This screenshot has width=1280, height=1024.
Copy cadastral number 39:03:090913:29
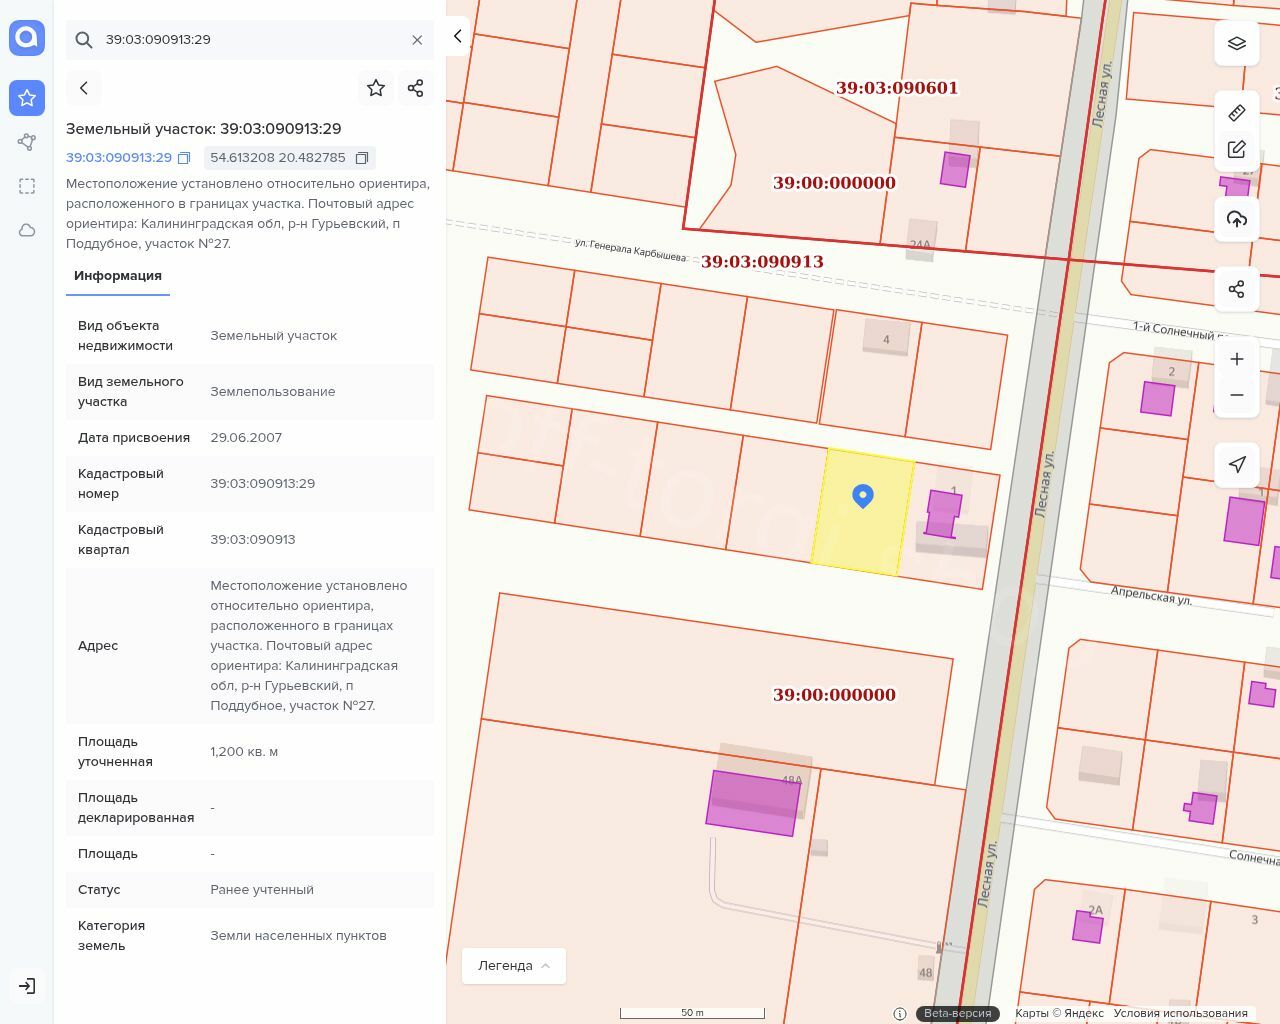[184, 158]
